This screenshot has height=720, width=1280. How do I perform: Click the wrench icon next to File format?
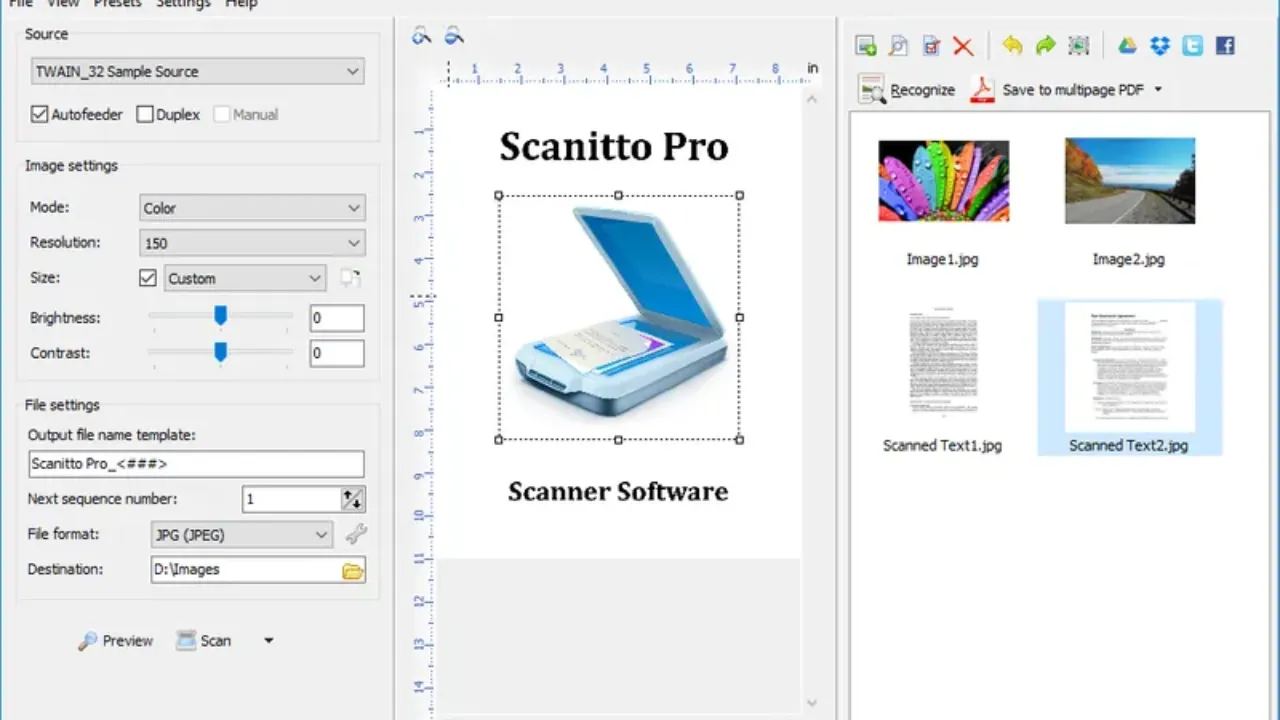point(355,535)
